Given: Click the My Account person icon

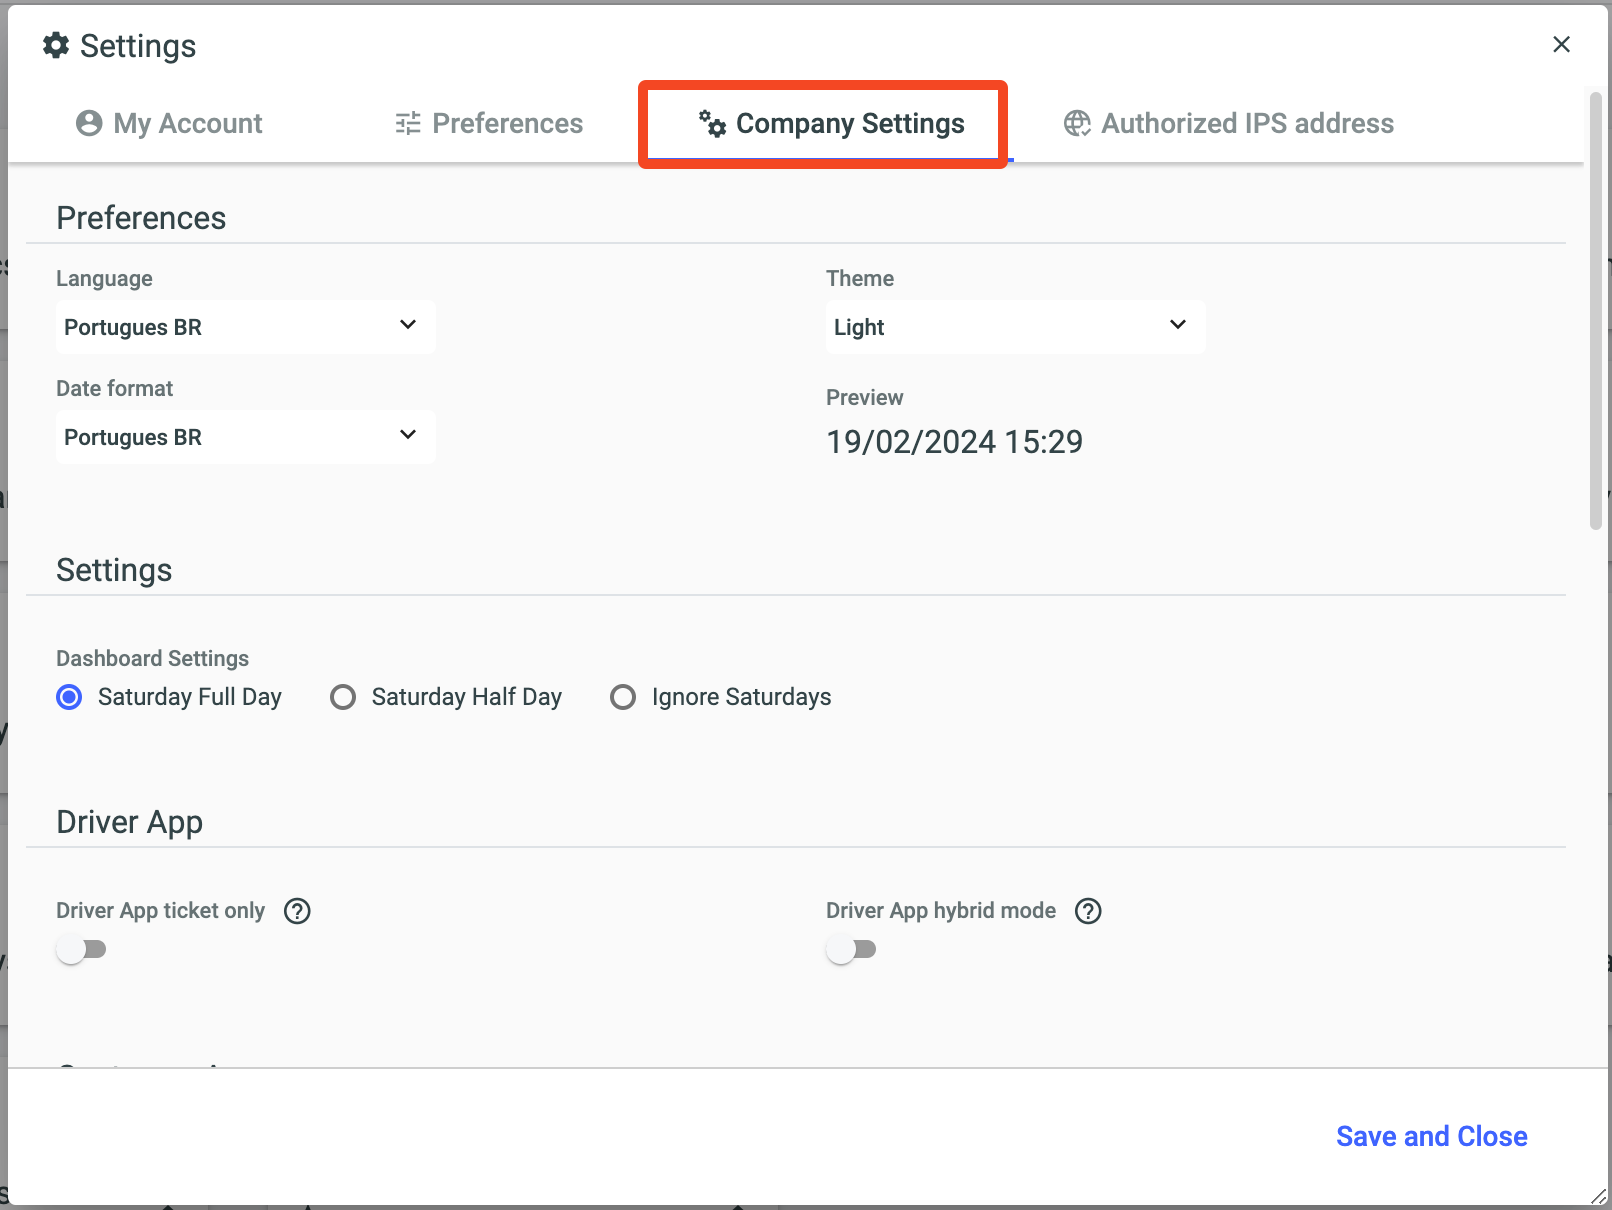Looking at the screenshot, I should [x=89, y=123].
